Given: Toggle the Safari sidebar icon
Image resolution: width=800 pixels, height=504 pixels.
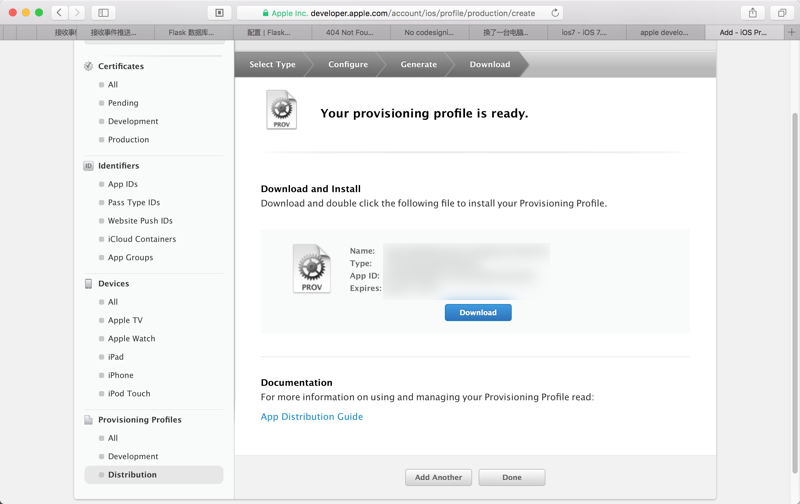Looking at the screenshot, I should [103, 13].
